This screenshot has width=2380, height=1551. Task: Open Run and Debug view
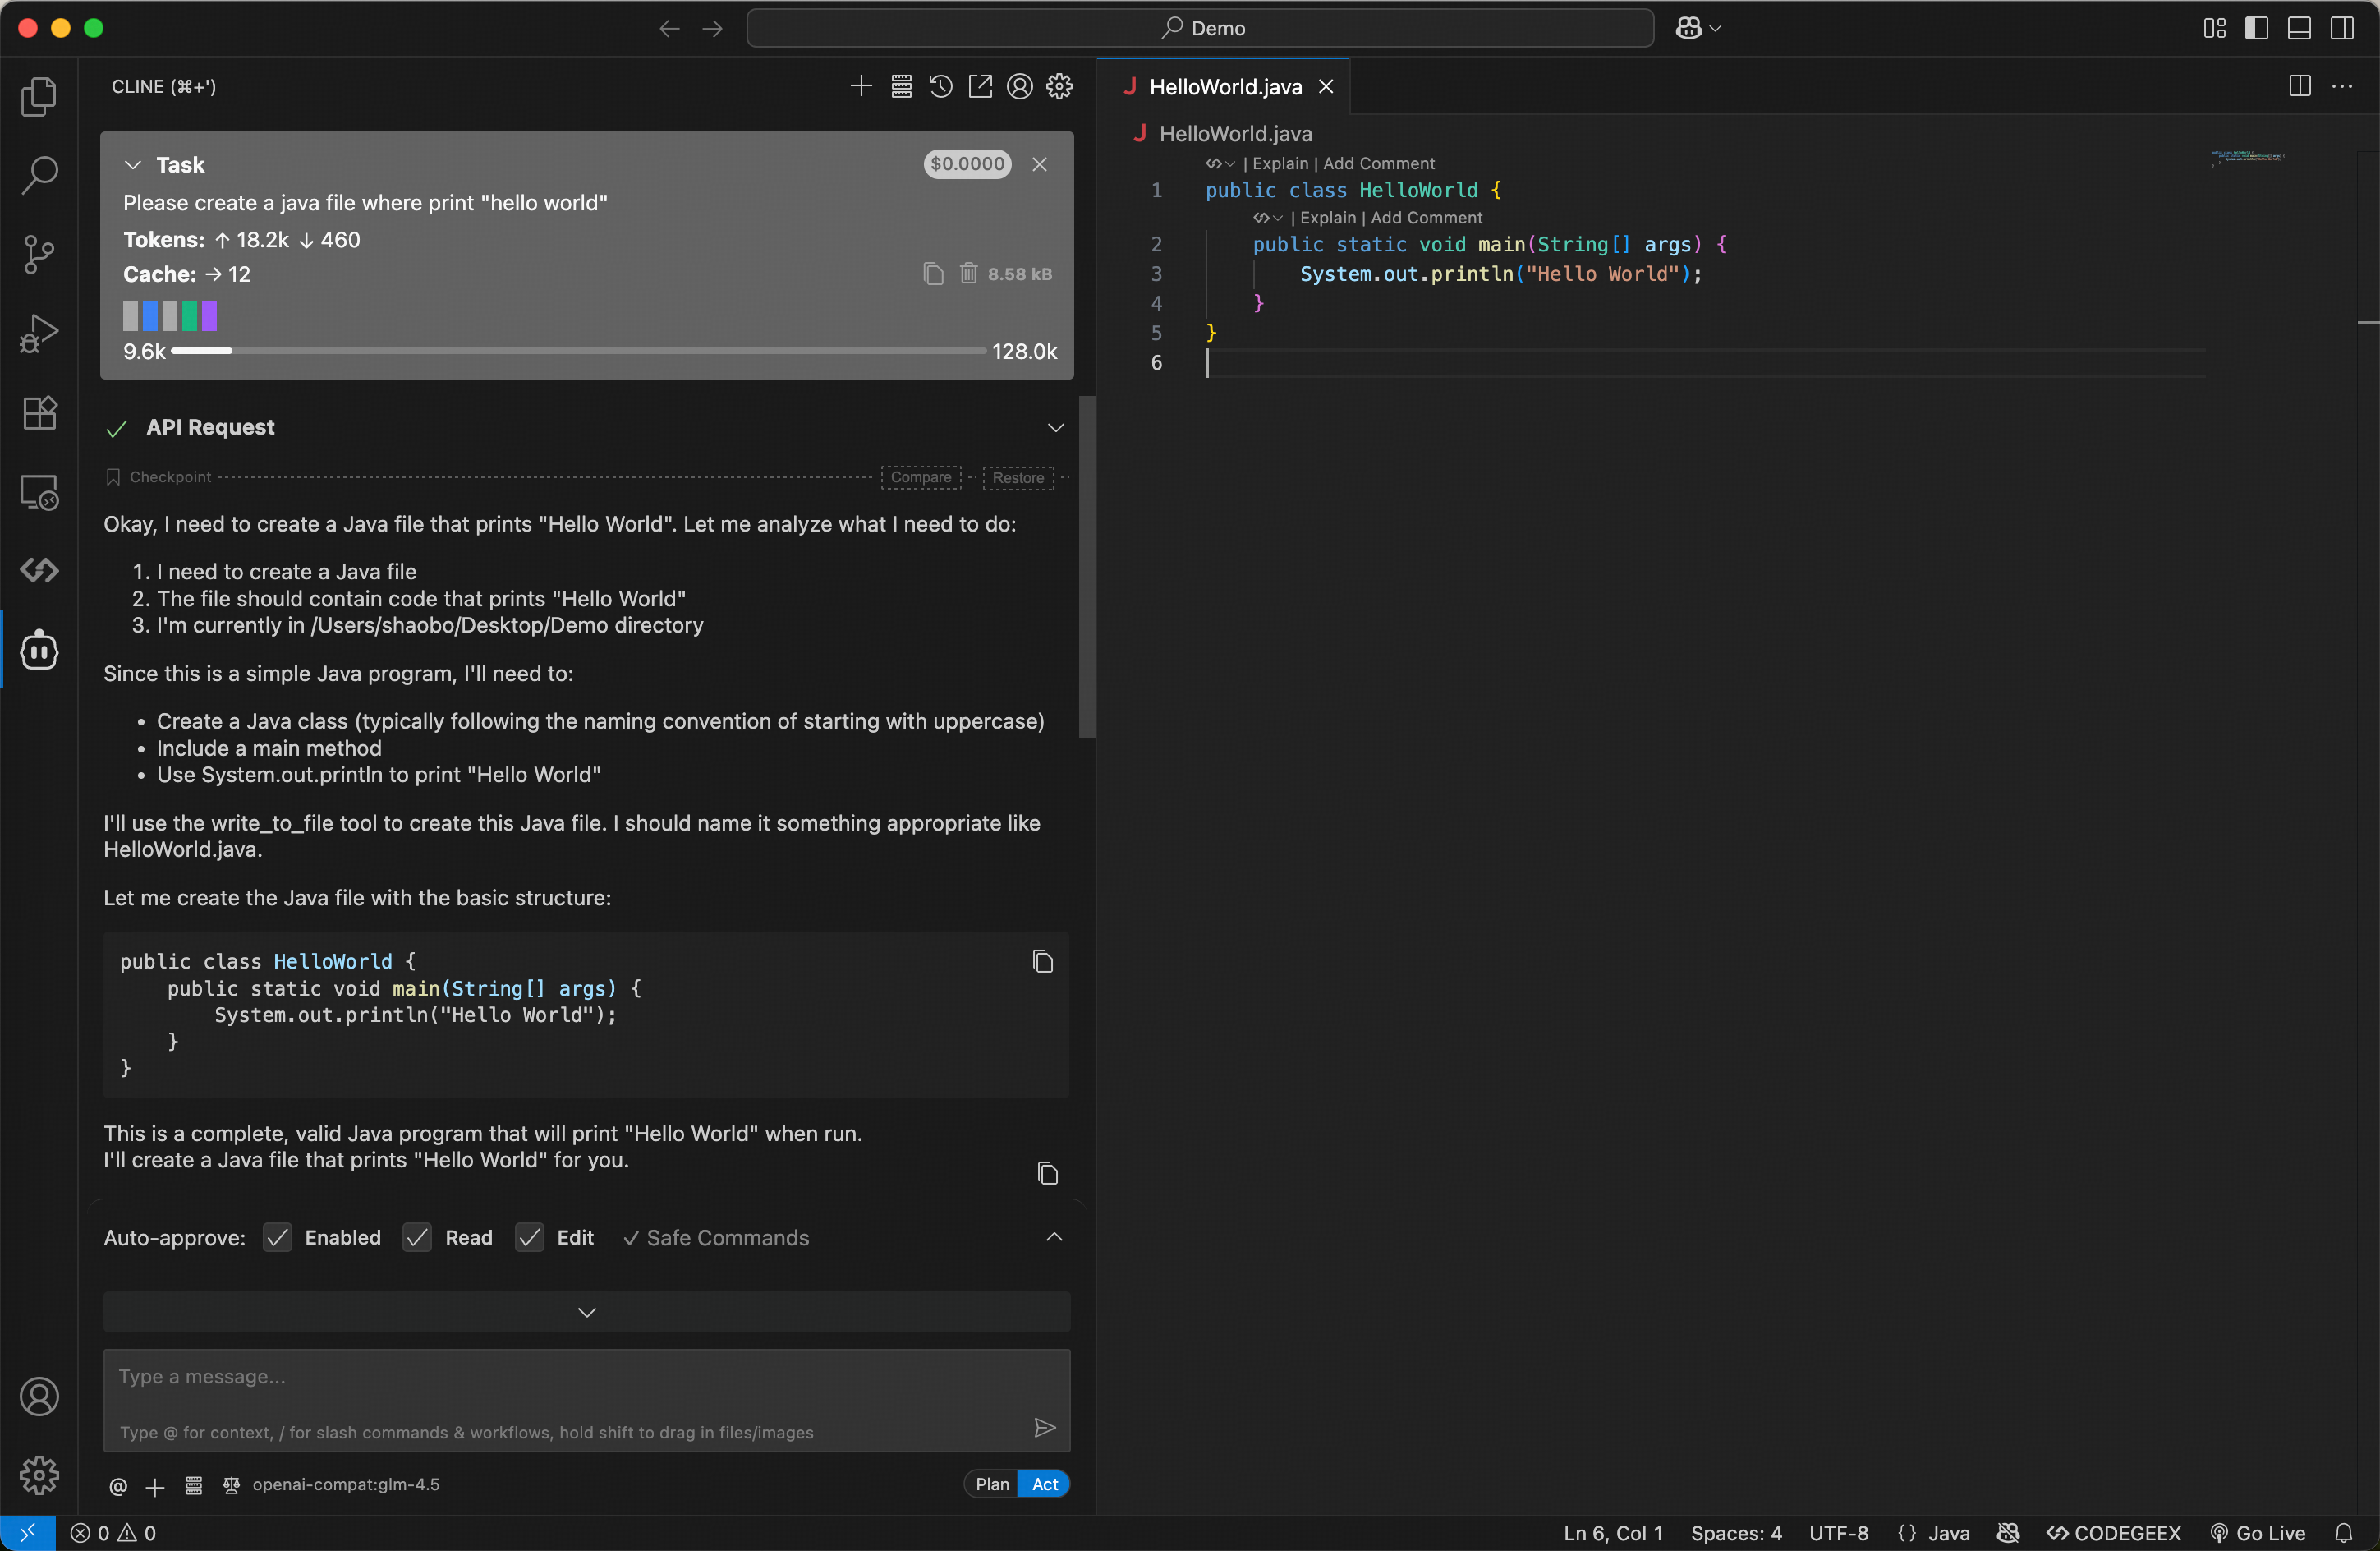(39, 333)
